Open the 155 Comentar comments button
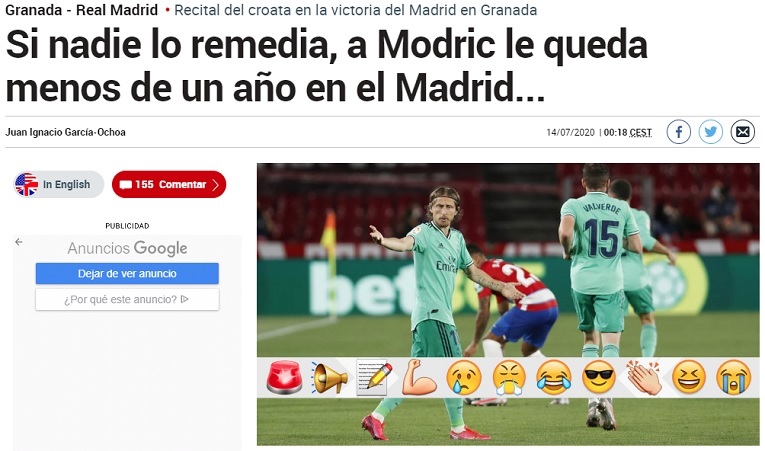Viewport: 765px width, 451px height. (x=169, y=184)
